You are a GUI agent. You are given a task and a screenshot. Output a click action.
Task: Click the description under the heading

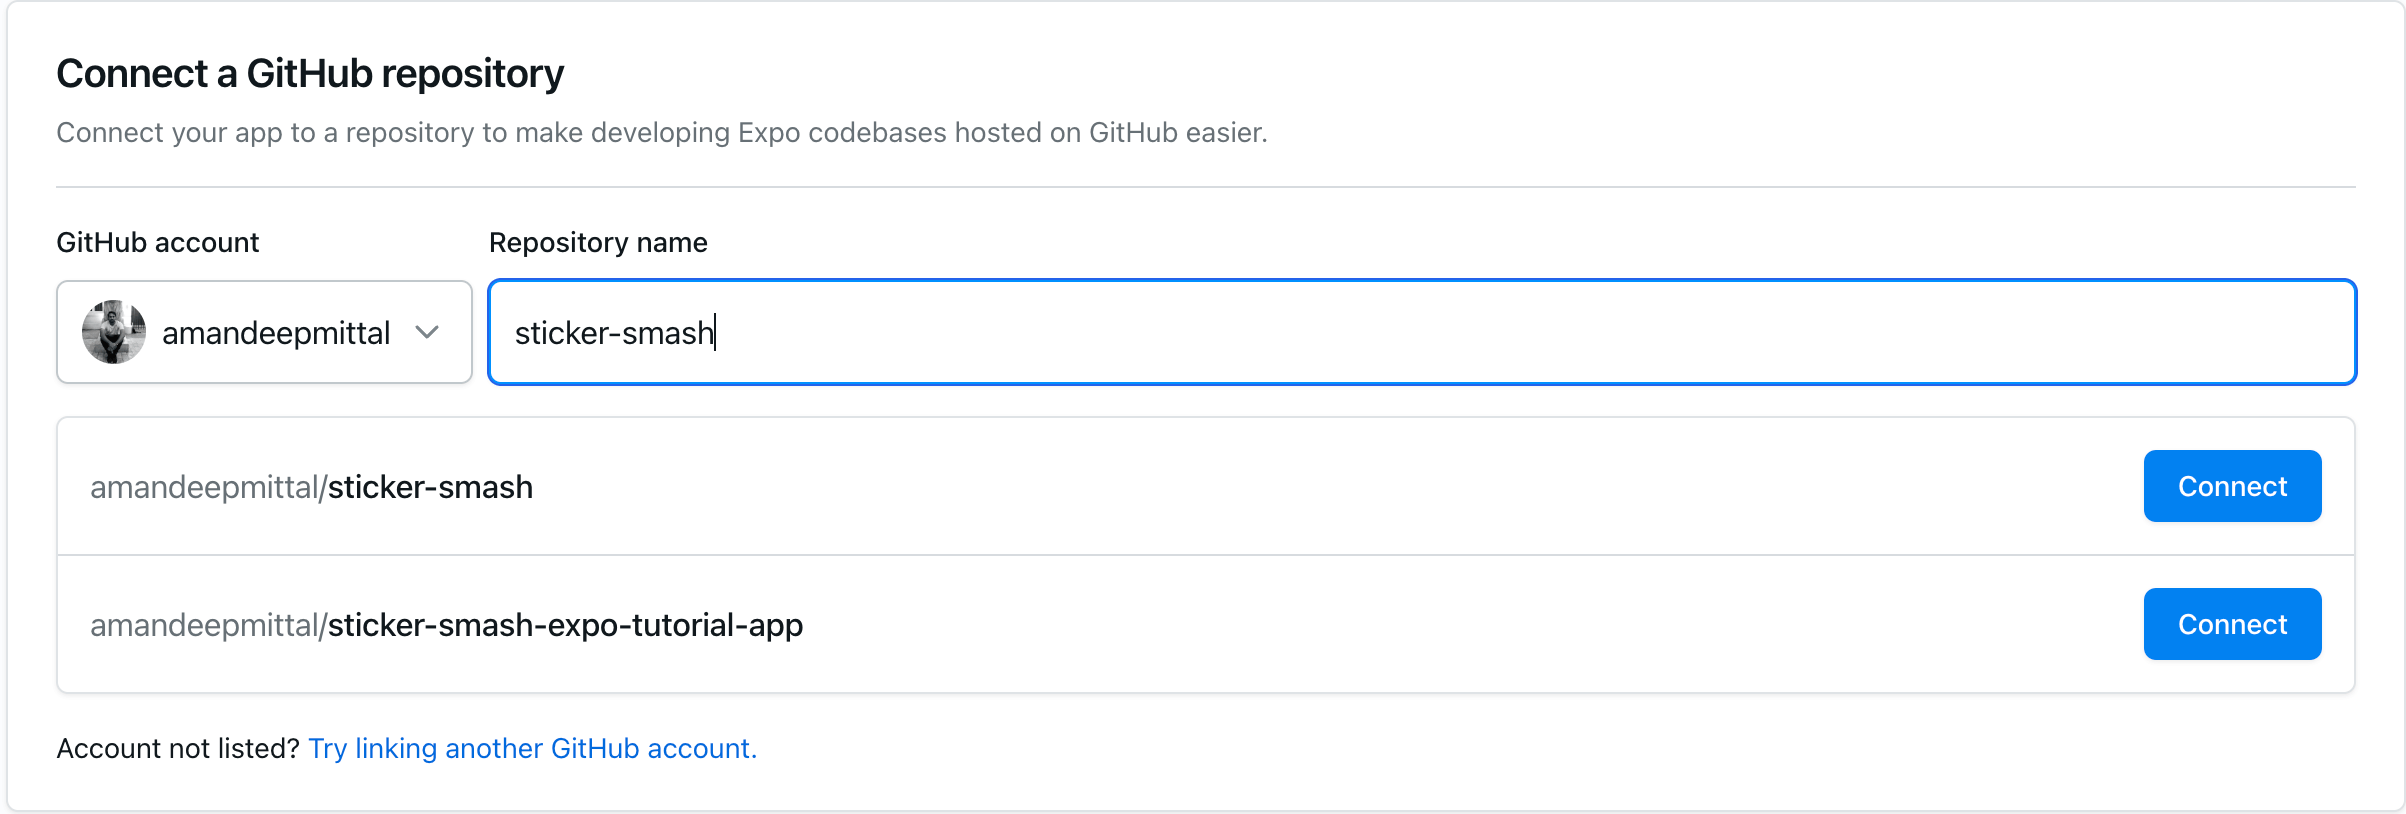(x=663, y=131)
